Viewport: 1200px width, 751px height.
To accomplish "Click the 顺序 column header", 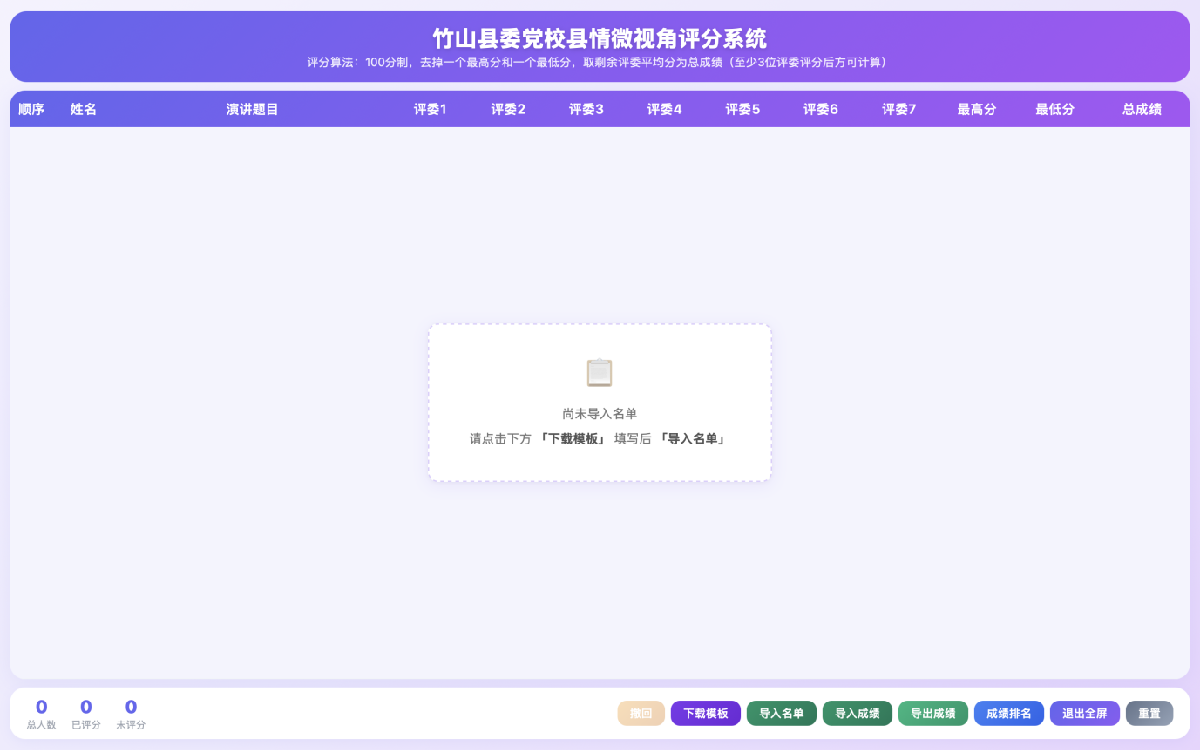I will [31, 110].
